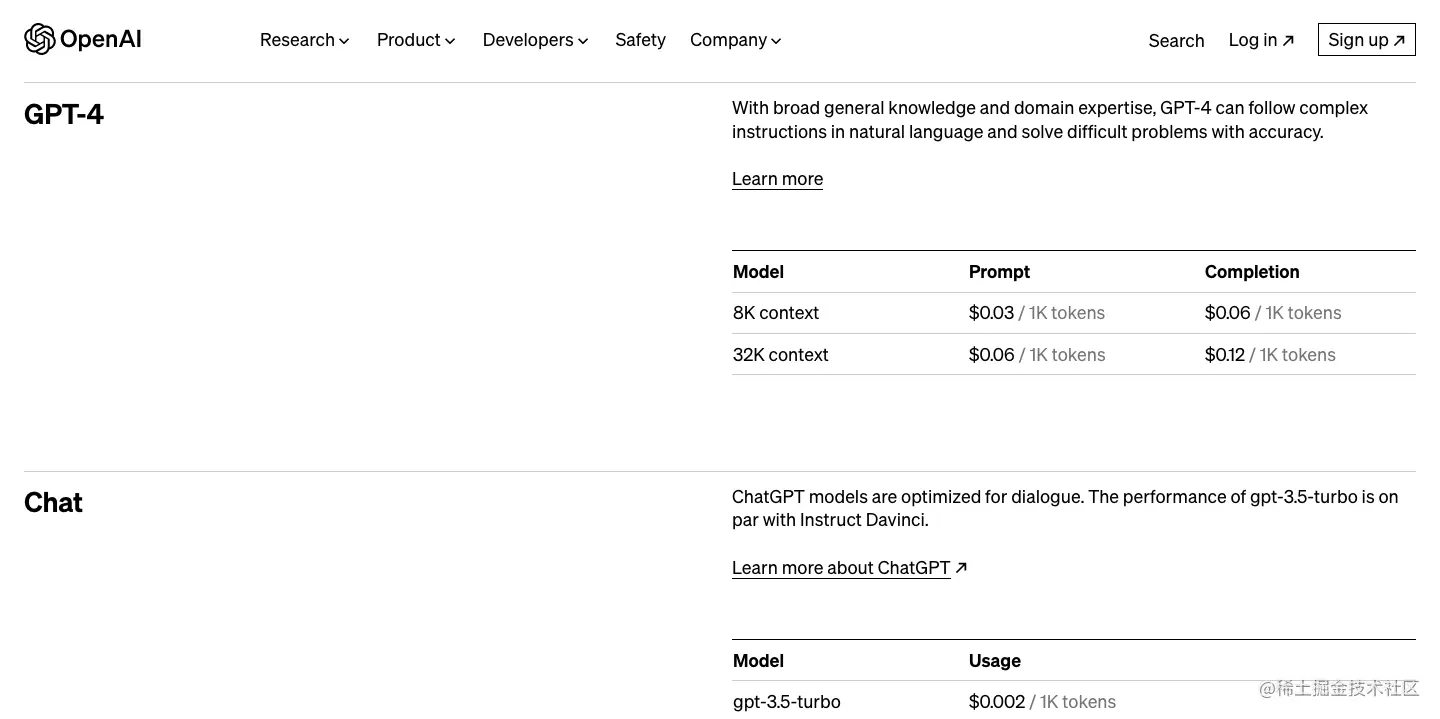Viewport: 1440px width, 719px height.
Task: Click the Log in external arrow icon
Action: tap(1288, 41)
